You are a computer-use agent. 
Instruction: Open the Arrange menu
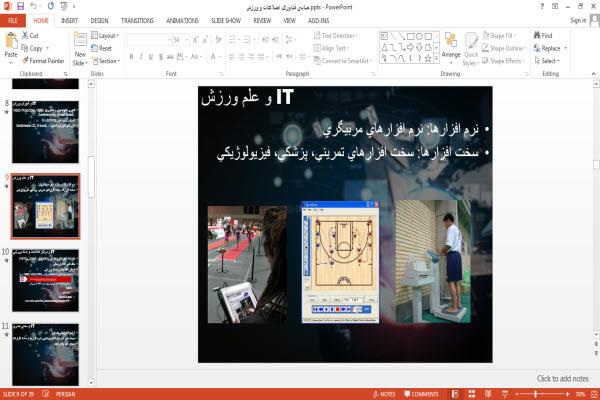tap(451, 49)
